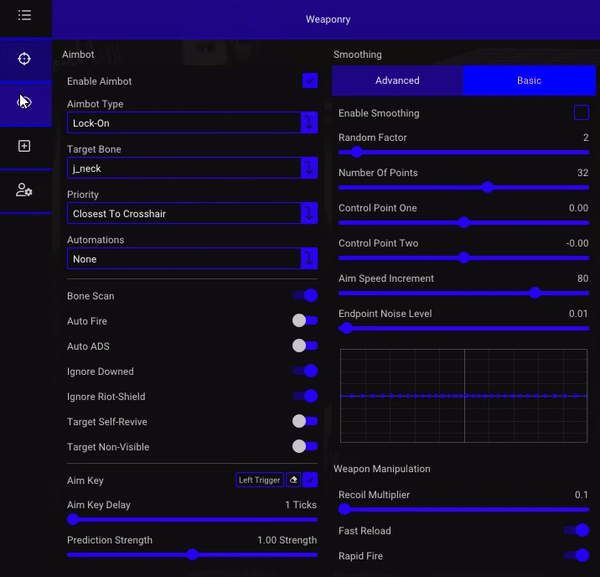
Task: Click the arrow icon on Target Bone
Action: click(309, 168)
